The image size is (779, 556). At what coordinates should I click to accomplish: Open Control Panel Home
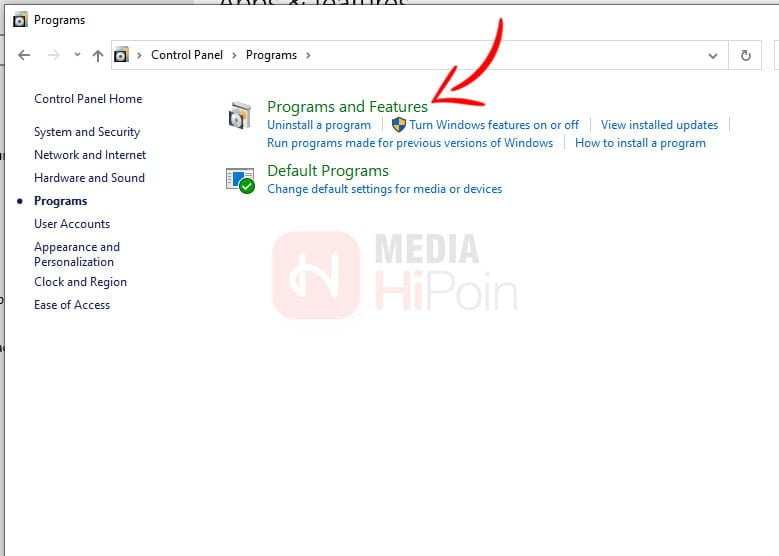pos(88,99)
